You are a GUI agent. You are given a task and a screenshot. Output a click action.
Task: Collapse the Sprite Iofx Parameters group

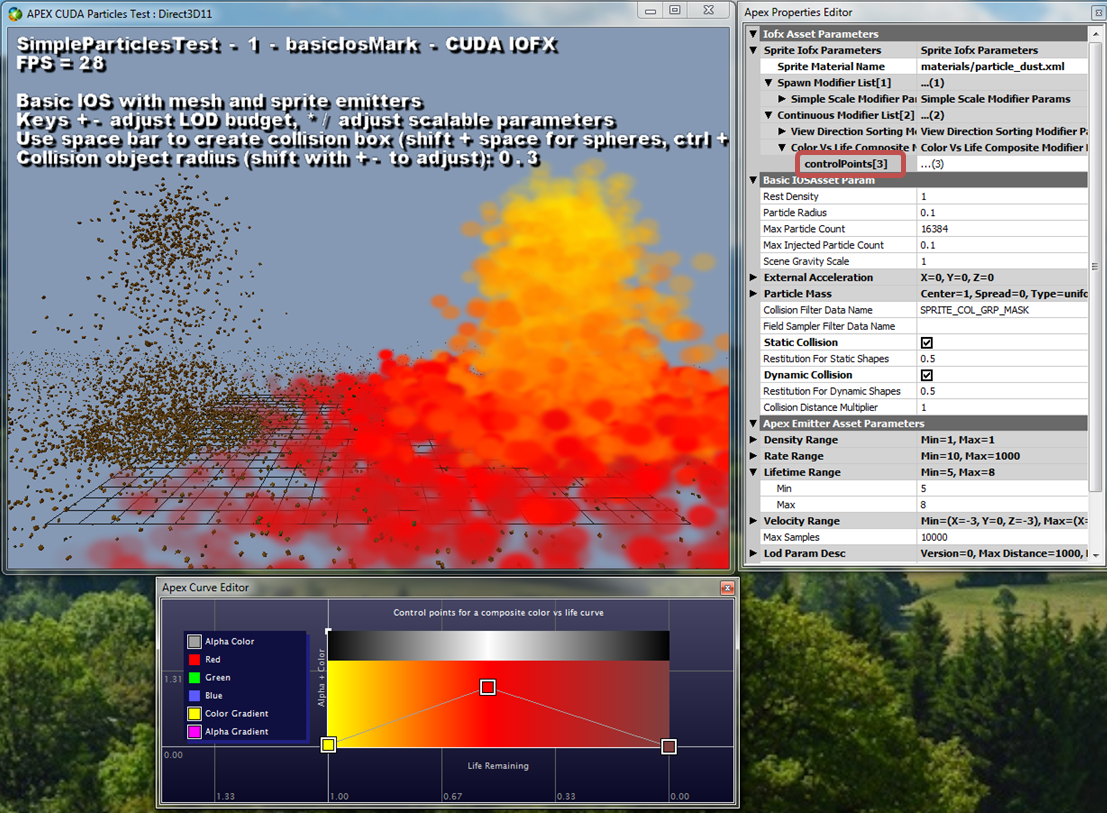point(753,50)
